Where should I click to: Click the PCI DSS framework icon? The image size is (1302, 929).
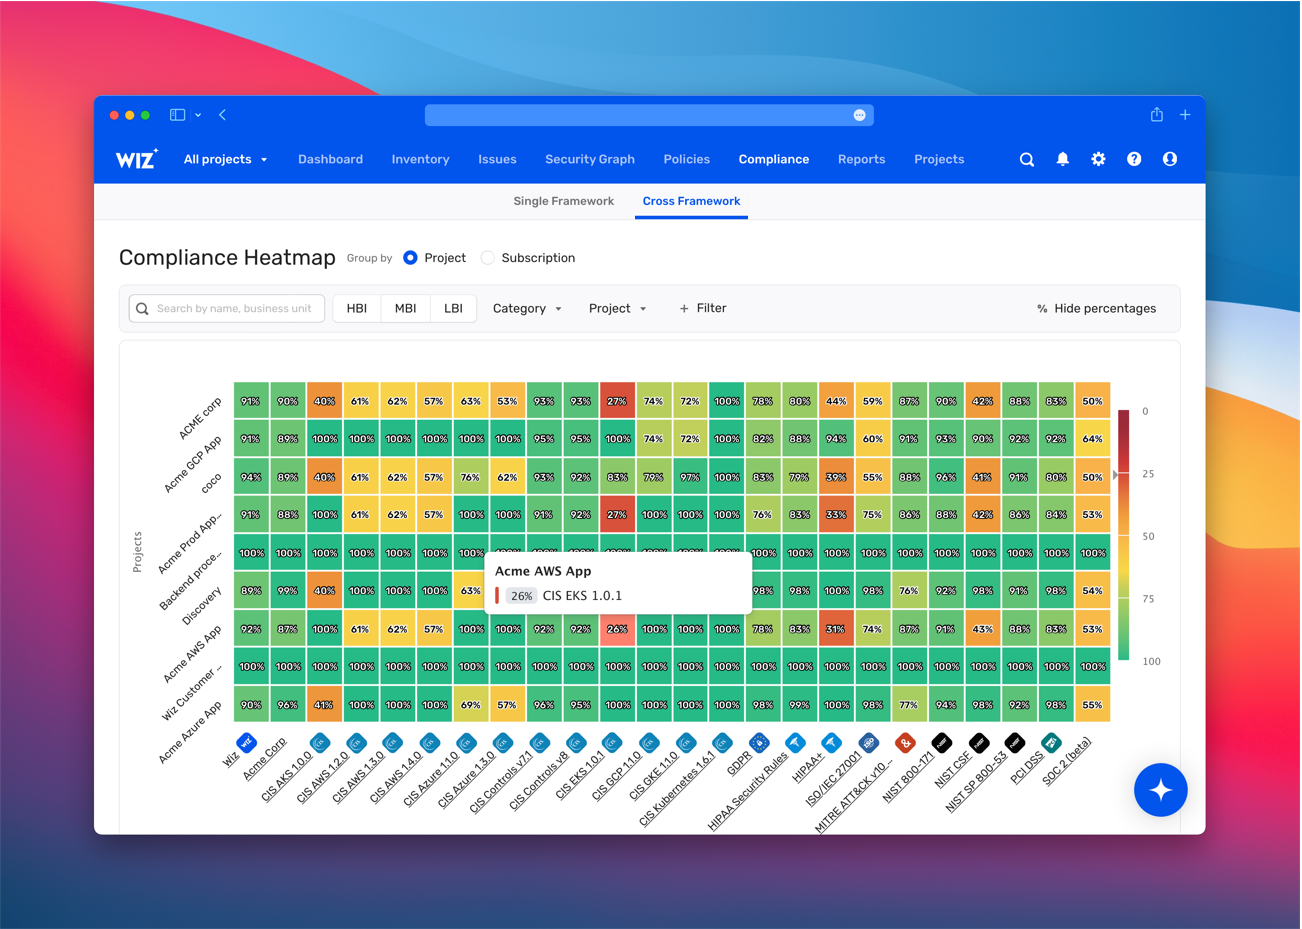click(1051, 743)
